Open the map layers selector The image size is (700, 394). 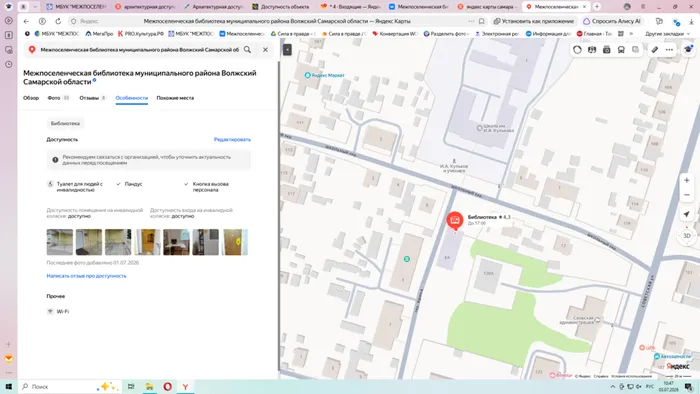point(635,50)
